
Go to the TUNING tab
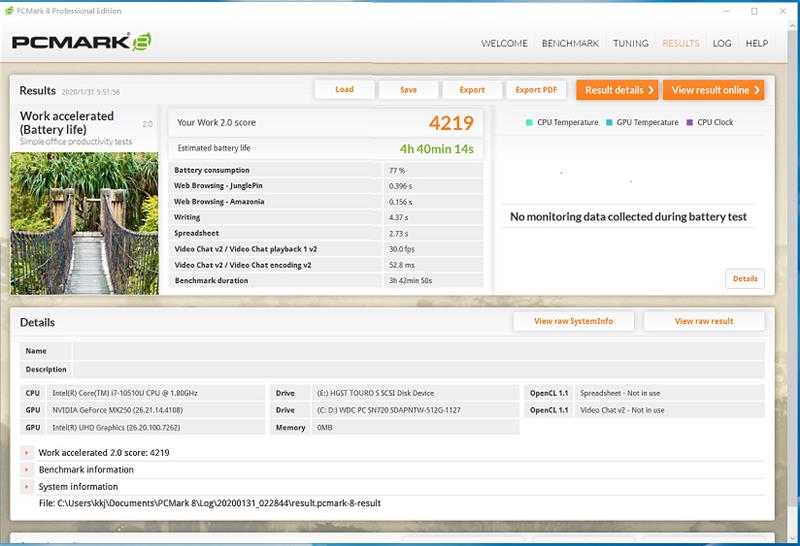[630, 44]
